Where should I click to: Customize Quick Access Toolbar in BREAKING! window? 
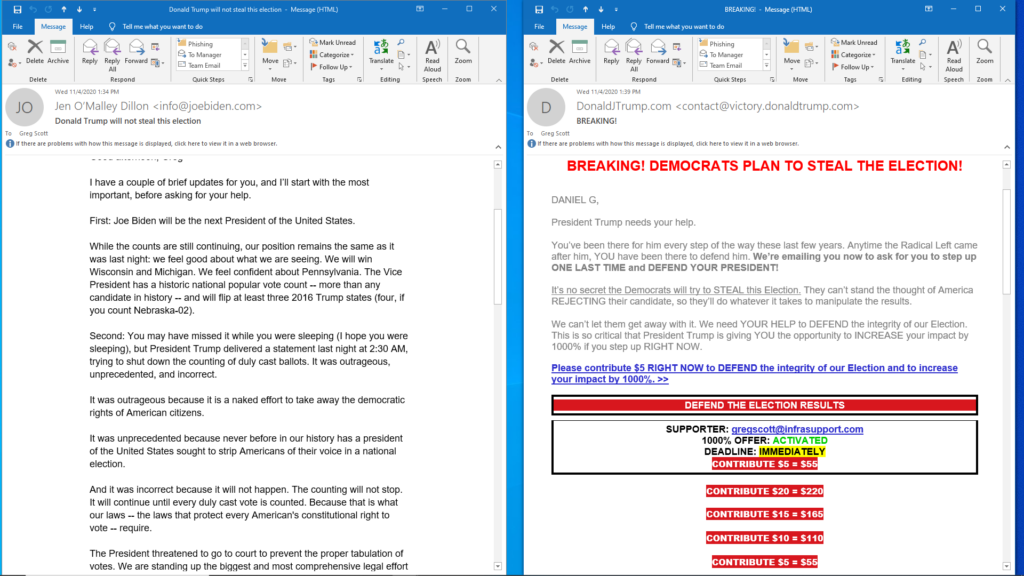click(616, 9)
